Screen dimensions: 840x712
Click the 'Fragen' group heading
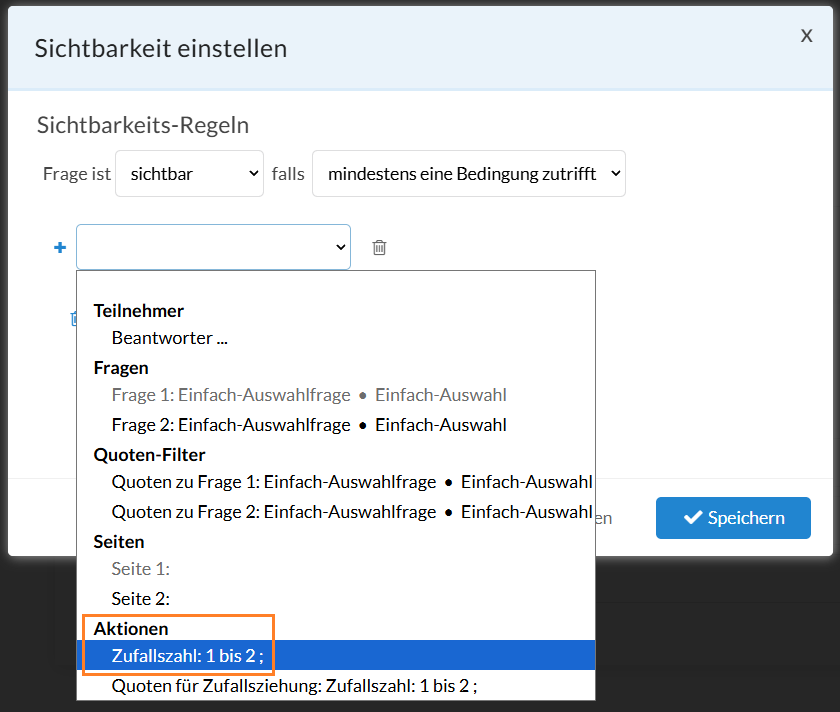click(x=121, y=368)
